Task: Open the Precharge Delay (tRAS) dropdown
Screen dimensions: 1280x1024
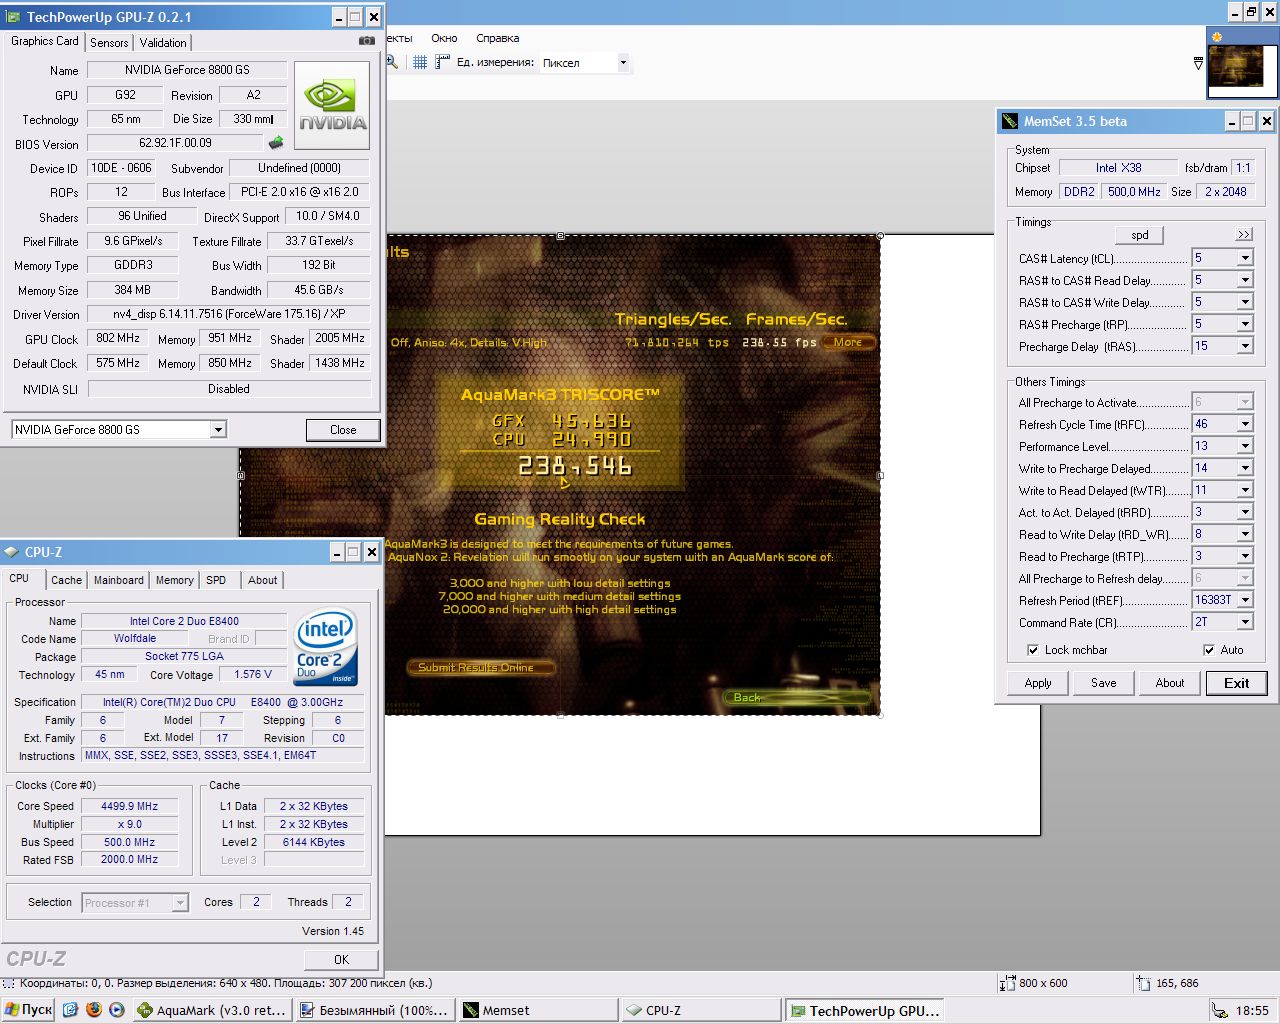Action: point(1245,346)
